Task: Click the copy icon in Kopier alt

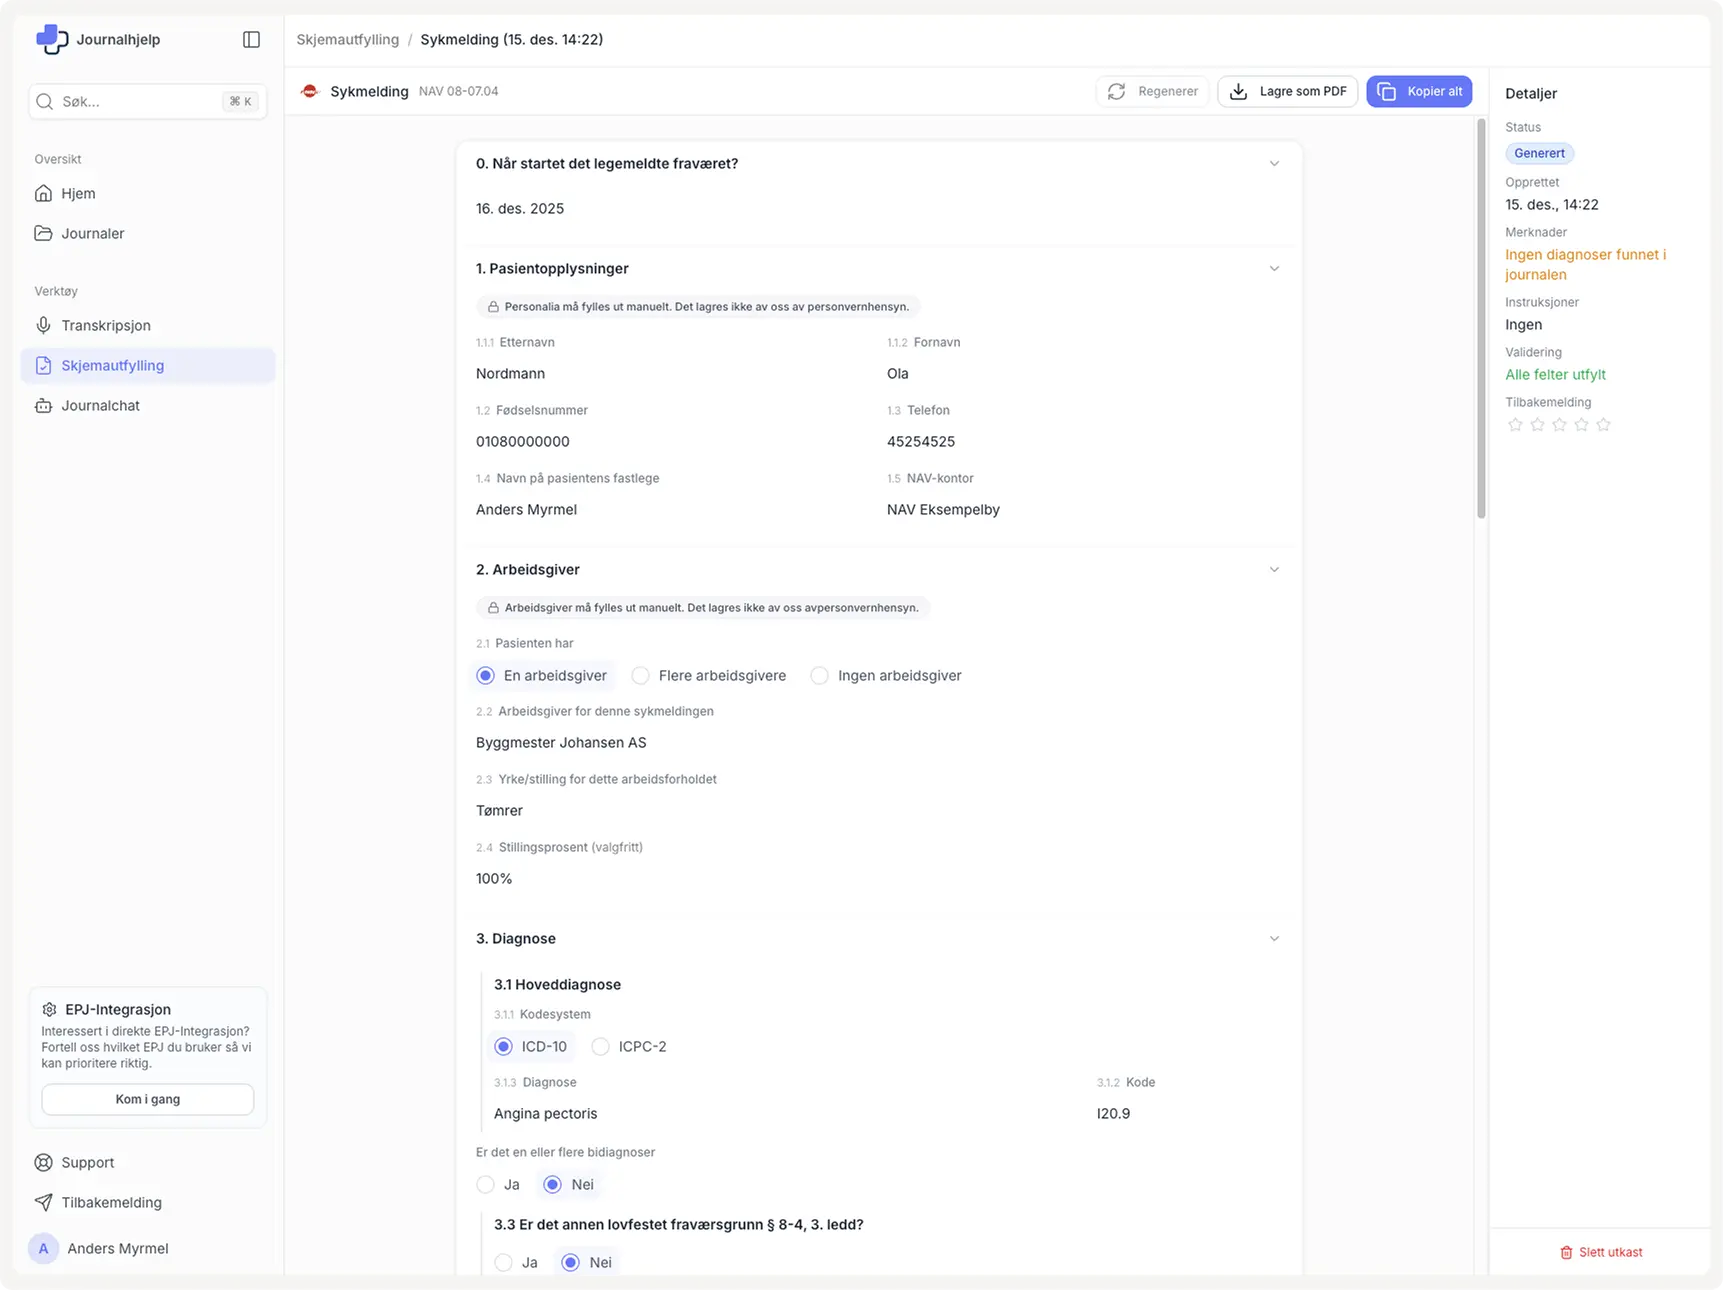Action: (1386, 91)
